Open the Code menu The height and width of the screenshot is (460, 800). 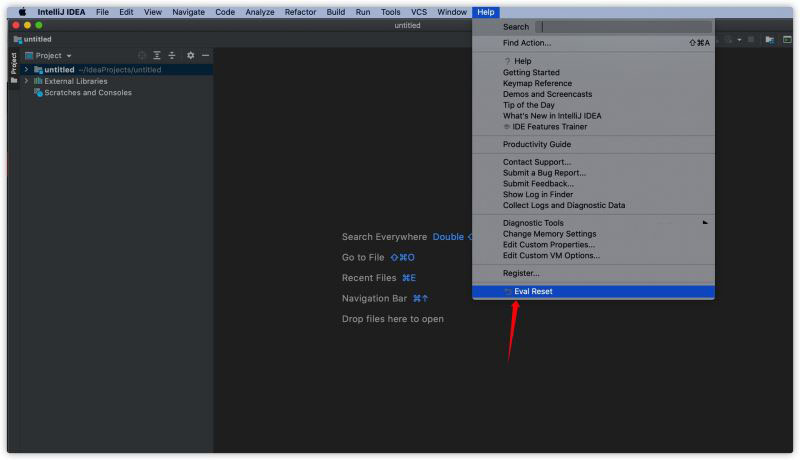coord(224,12)
